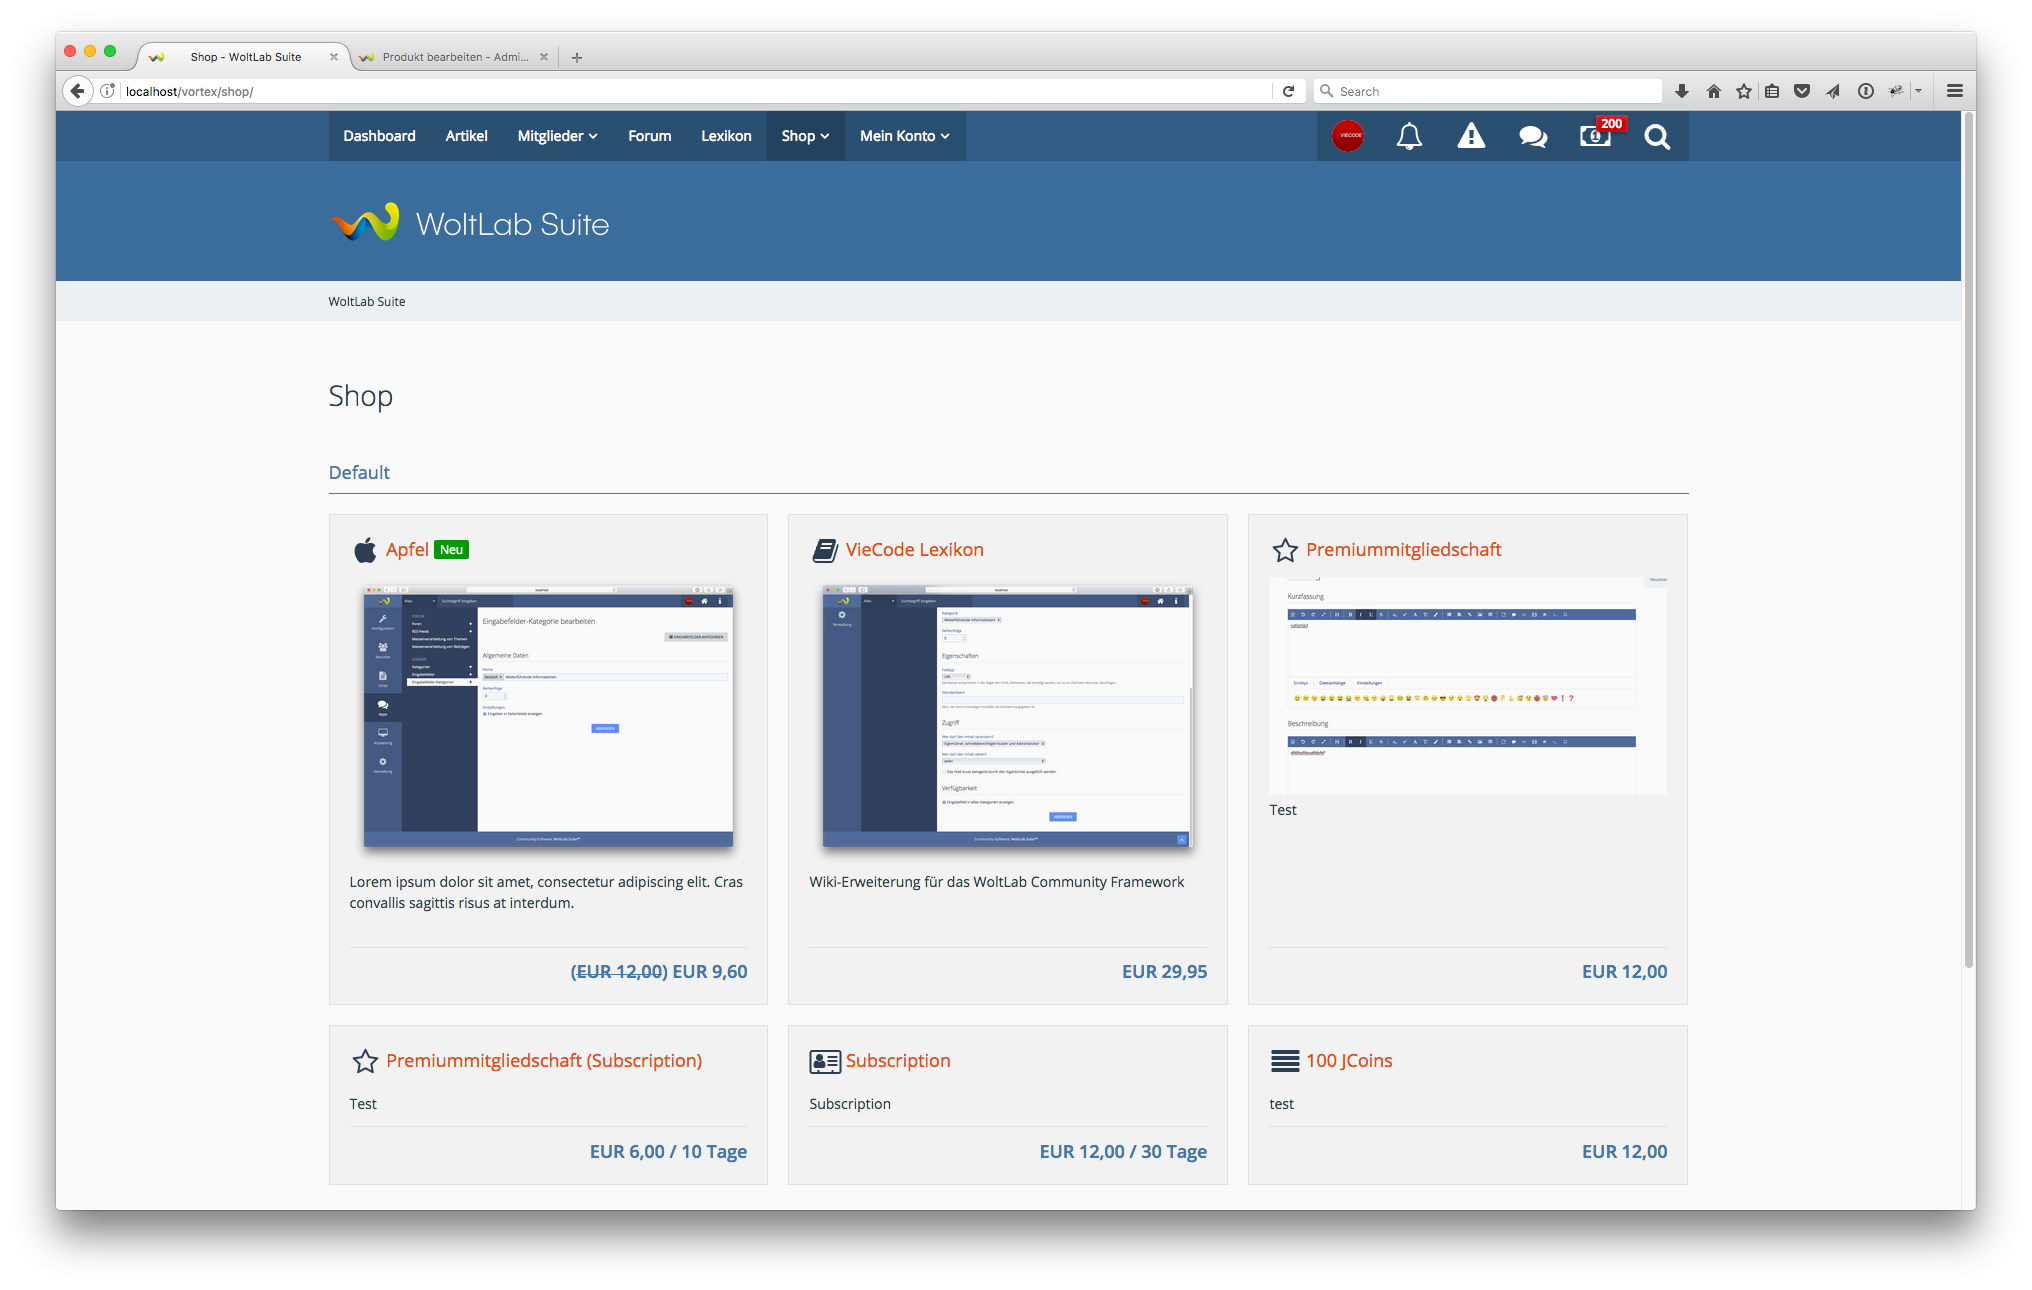This screenshot has height=1290, width=2032.
Task: Click the Apfel product screenshot thumbnail
Action: 548,715
